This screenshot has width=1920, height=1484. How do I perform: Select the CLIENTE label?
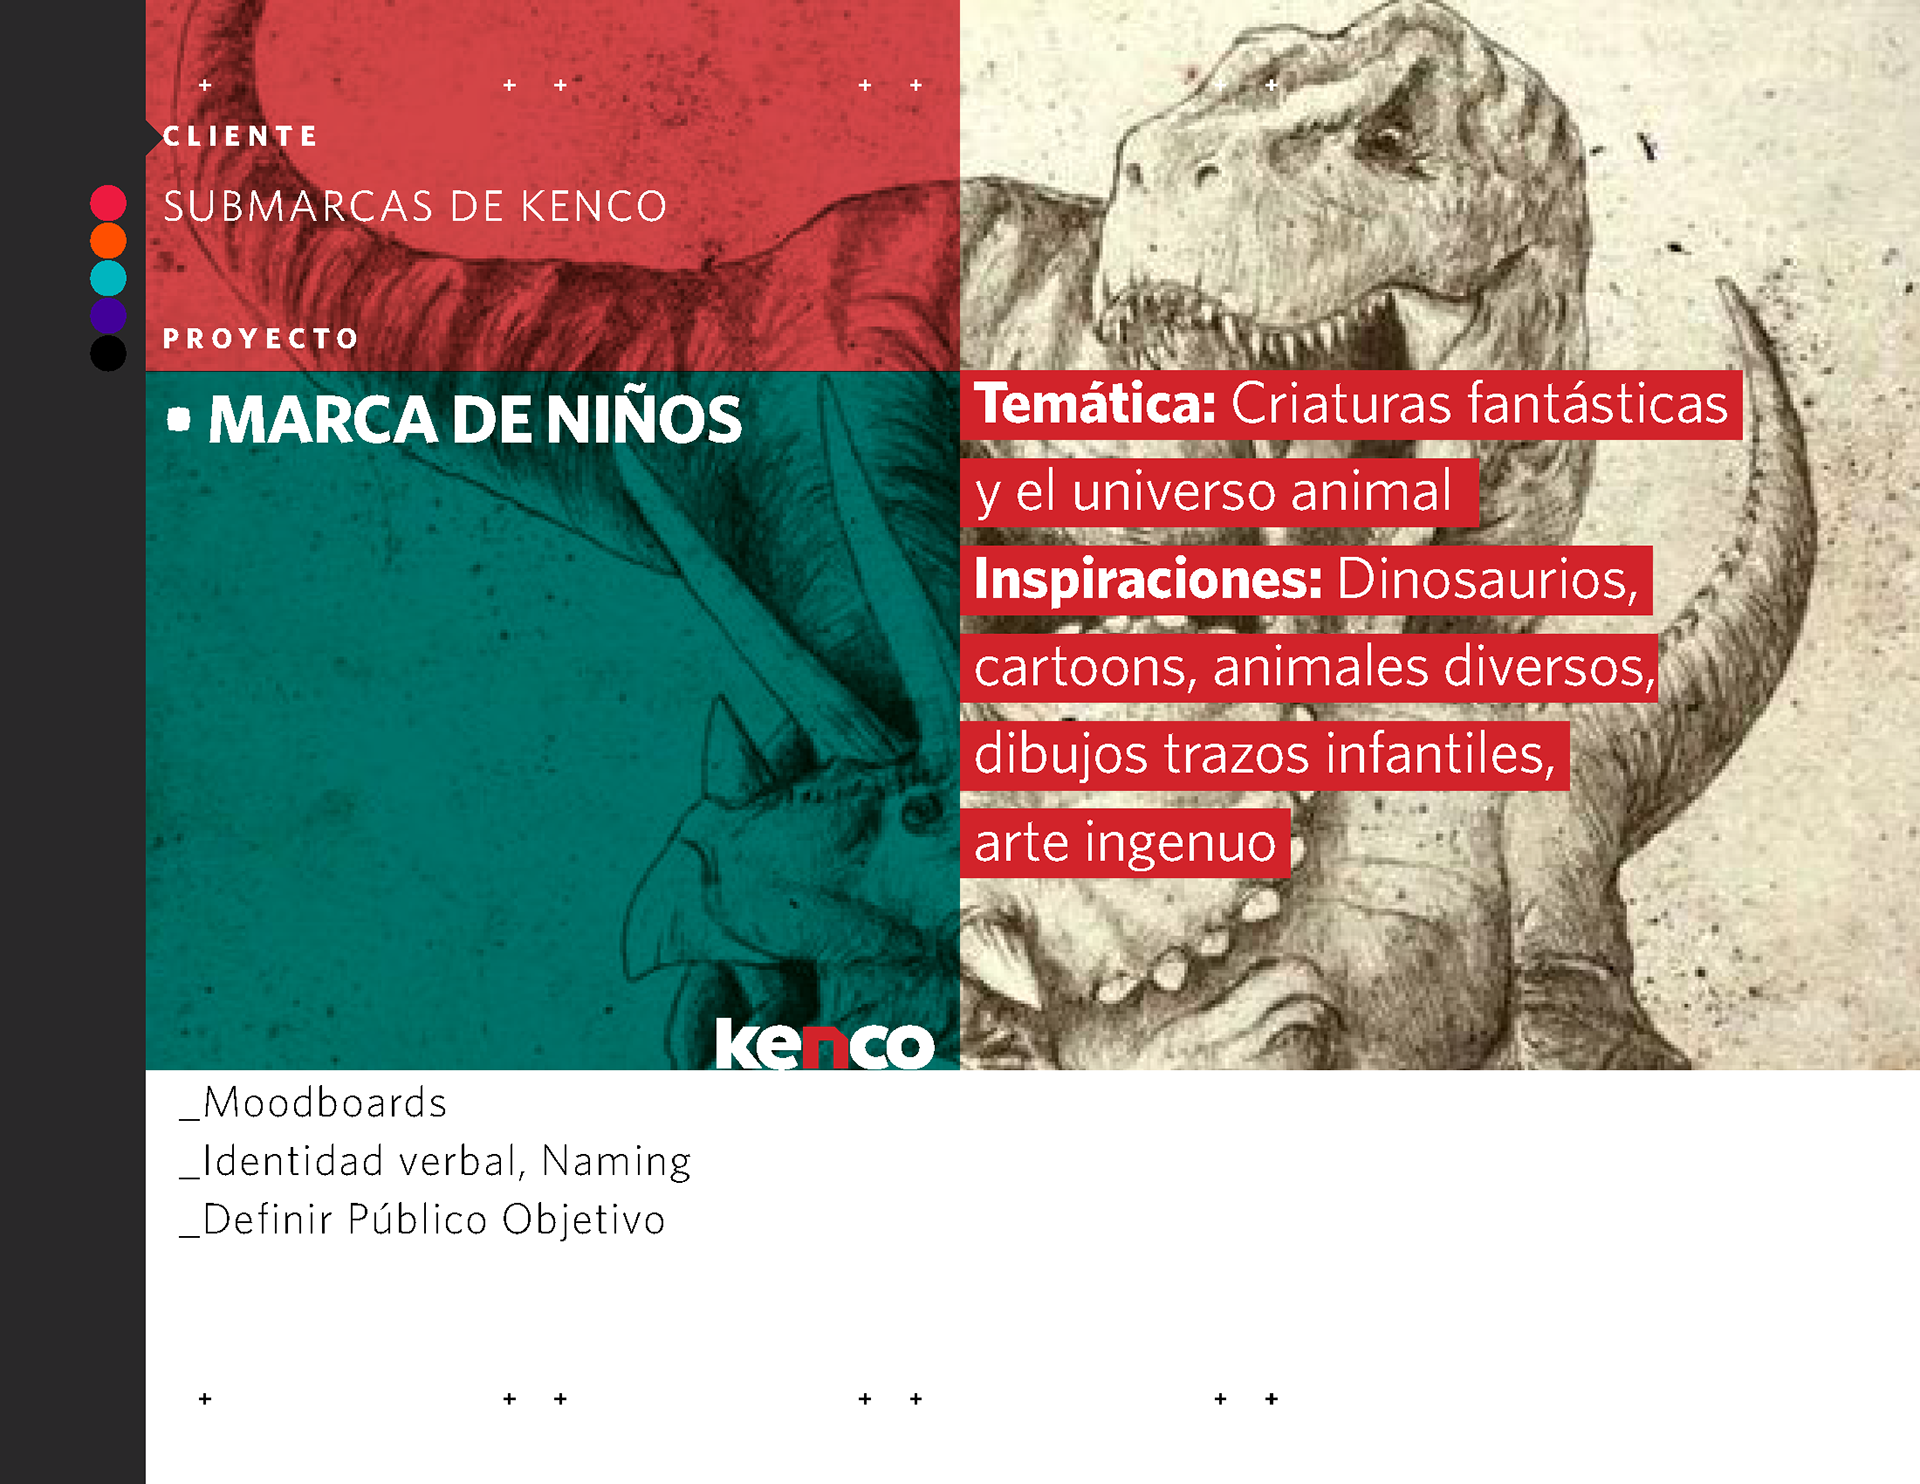pyautogui.click(x=240, y=136)
